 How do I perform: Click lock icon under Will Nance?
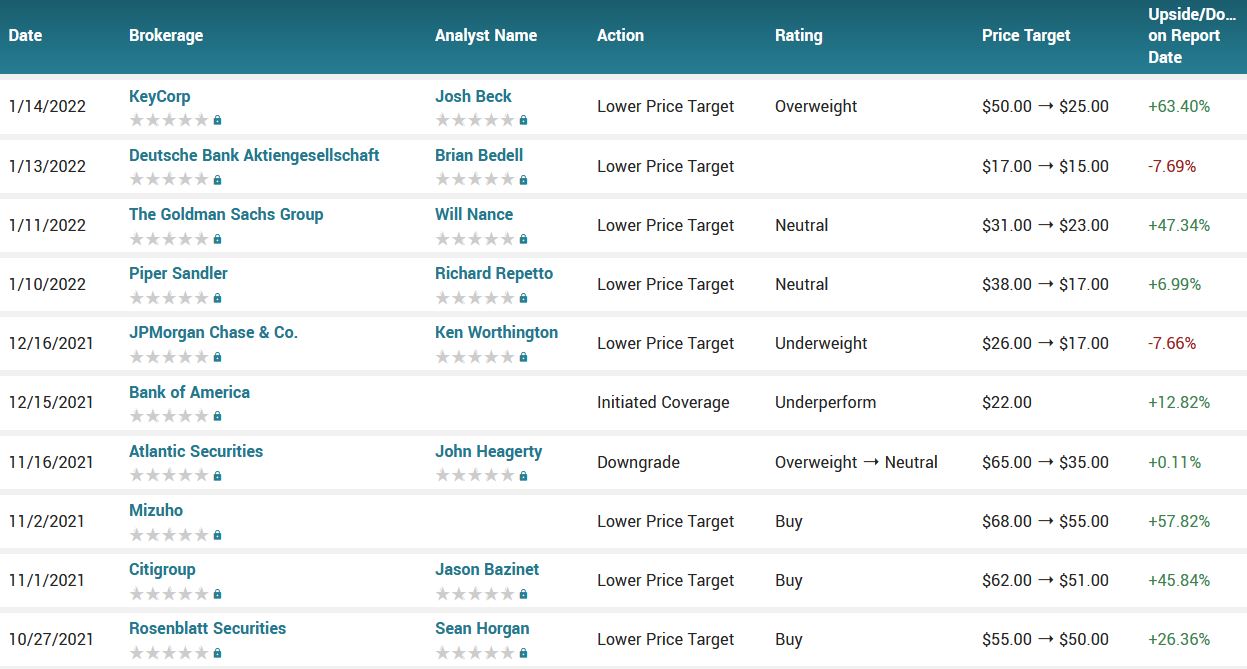[x=523, y=239]
